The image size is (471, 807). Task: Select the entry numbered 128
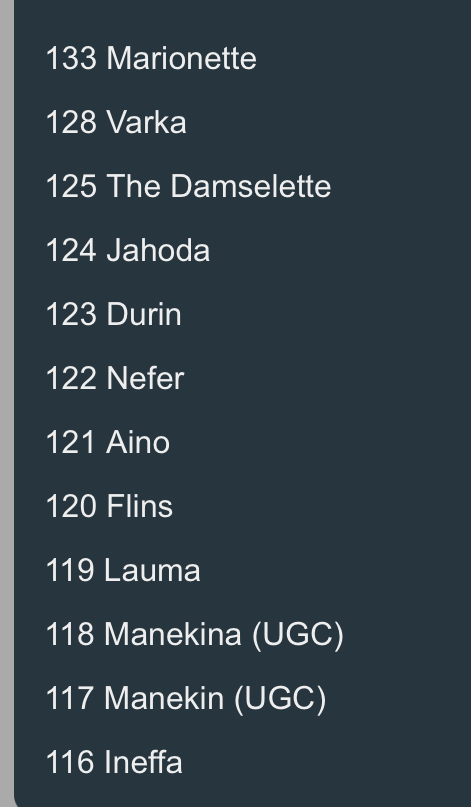pyautogui.click(x=243, y=122)
